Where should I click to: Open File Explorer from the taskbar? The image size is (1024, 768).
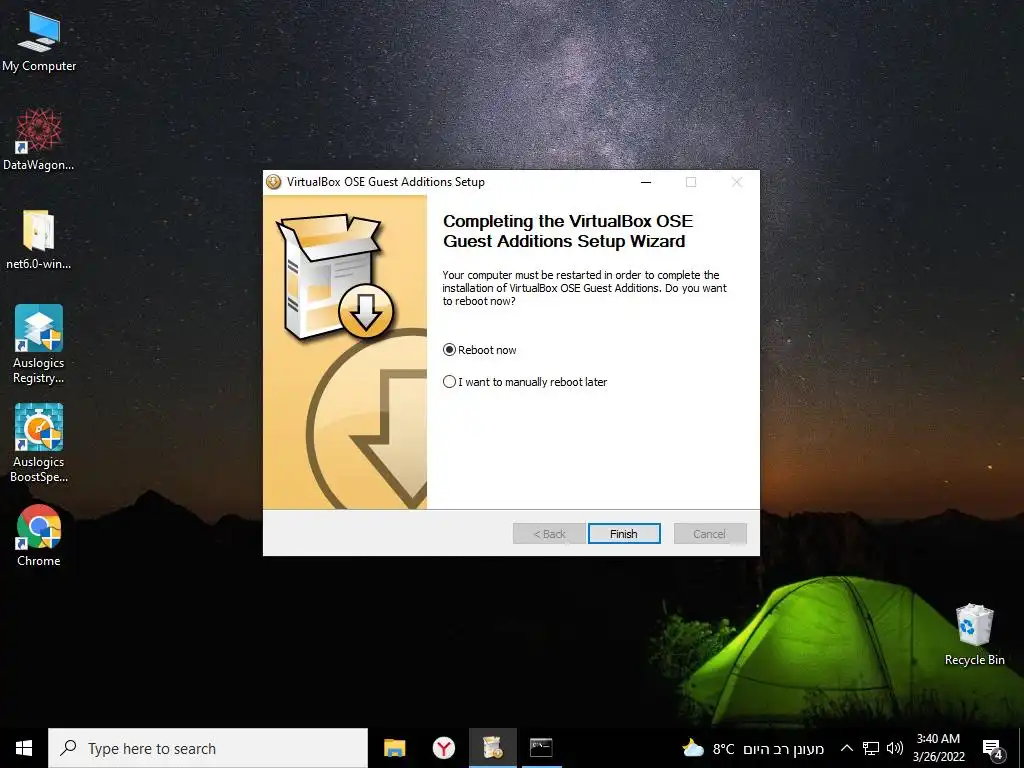(394, 748)
